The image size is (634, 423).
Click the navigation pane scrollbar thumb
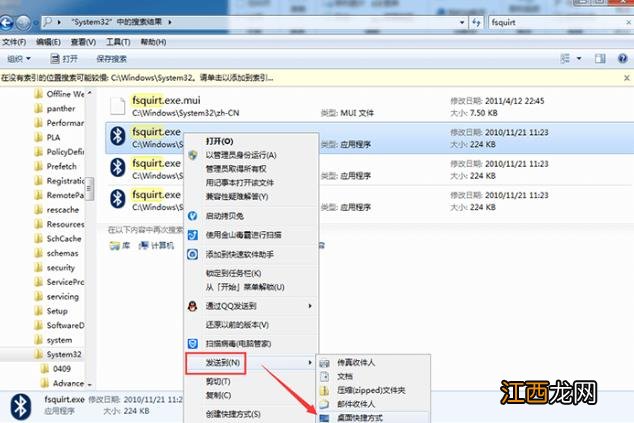click(x=89, y=189)
